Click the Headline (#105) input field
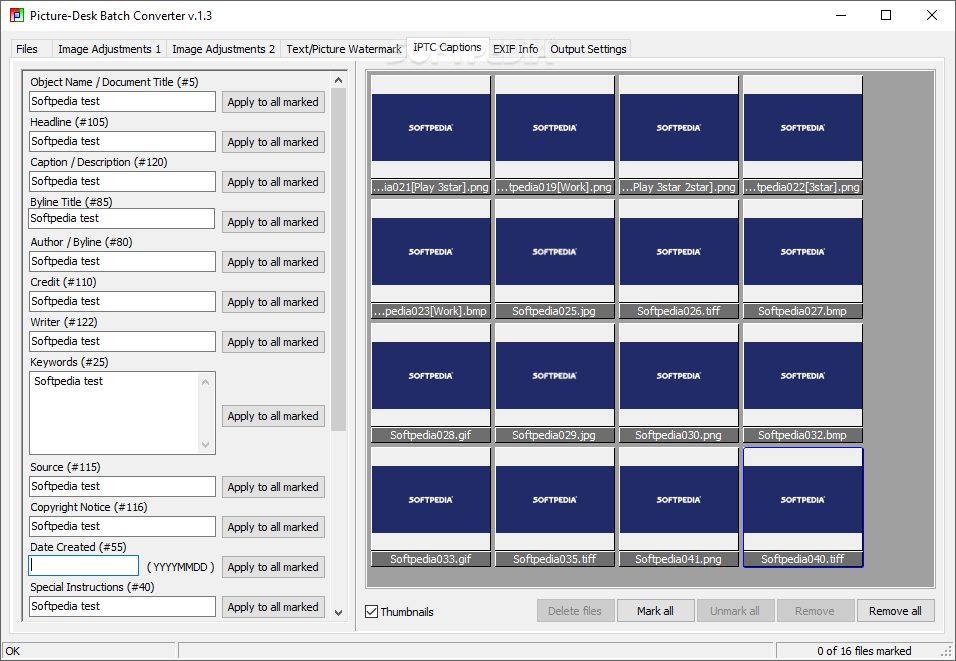Image resolution: width=956 pixels, height=661 pixels. coord(123,141)
